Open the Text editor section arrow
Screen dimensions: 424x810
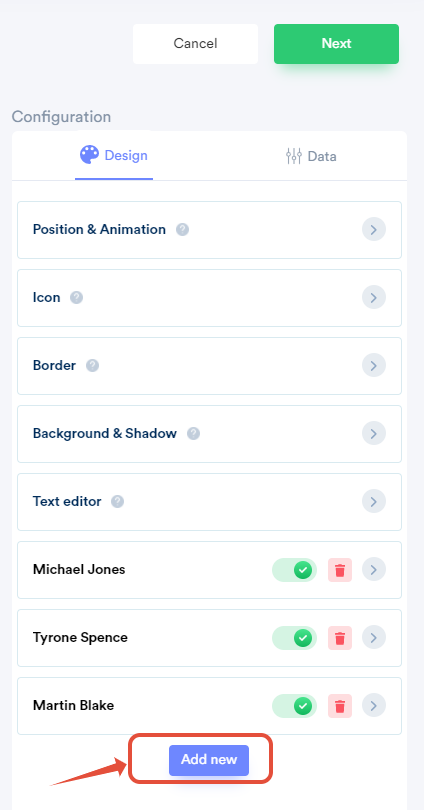(374, 502)
